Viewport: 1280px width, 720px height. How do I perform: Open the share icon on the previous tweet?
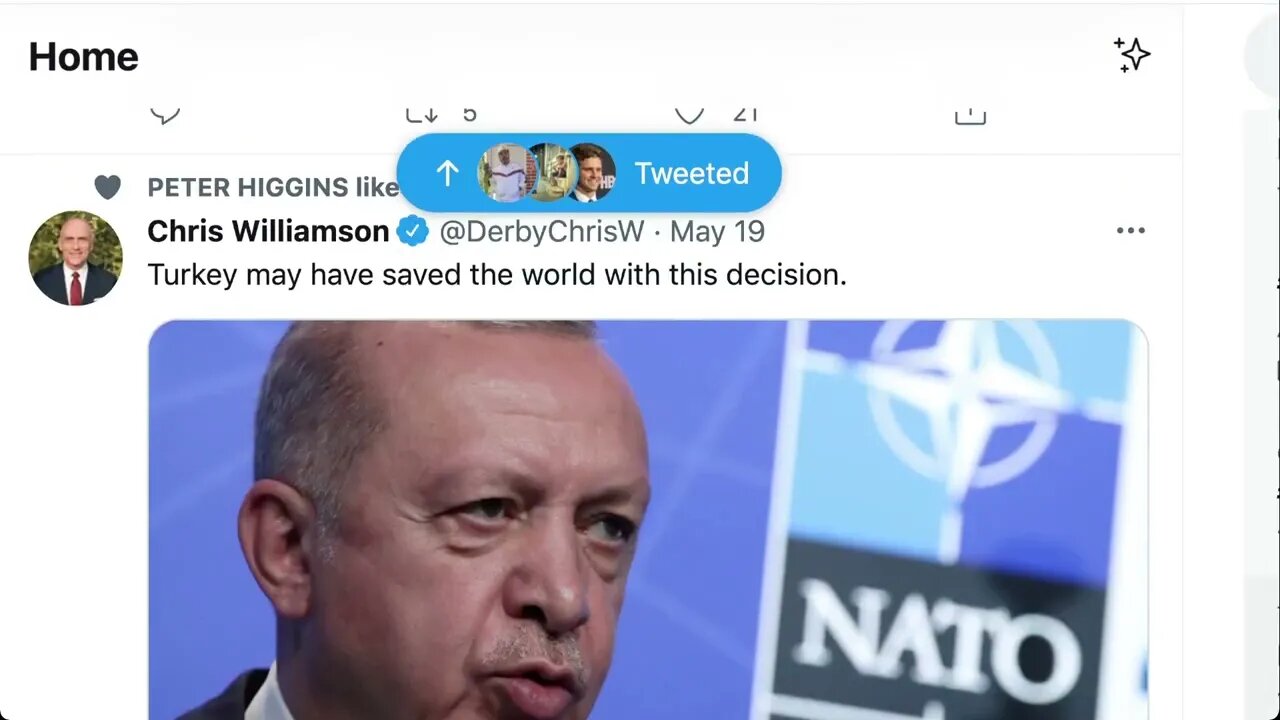(970, 116)
